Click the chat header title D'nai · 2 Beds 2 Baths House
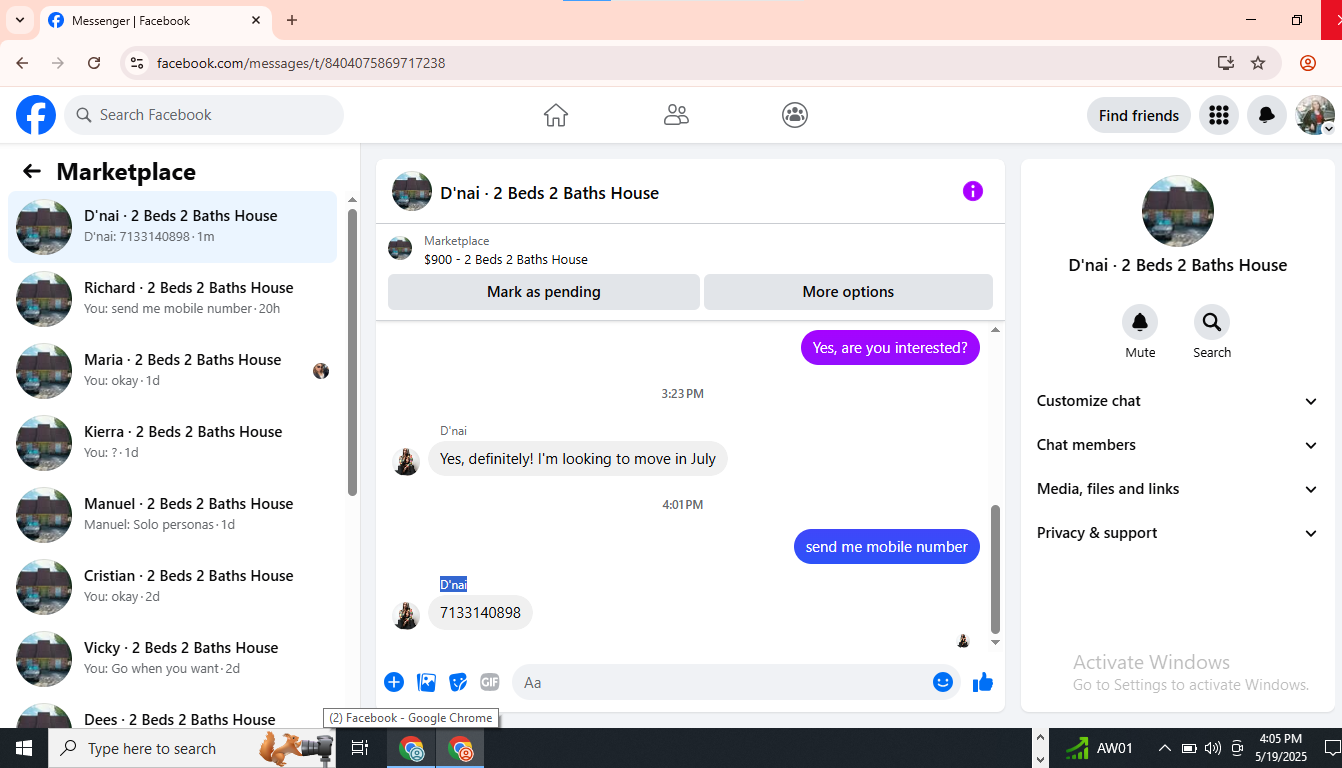This screenshot has height=768, width=1342. tap(549, 193)
